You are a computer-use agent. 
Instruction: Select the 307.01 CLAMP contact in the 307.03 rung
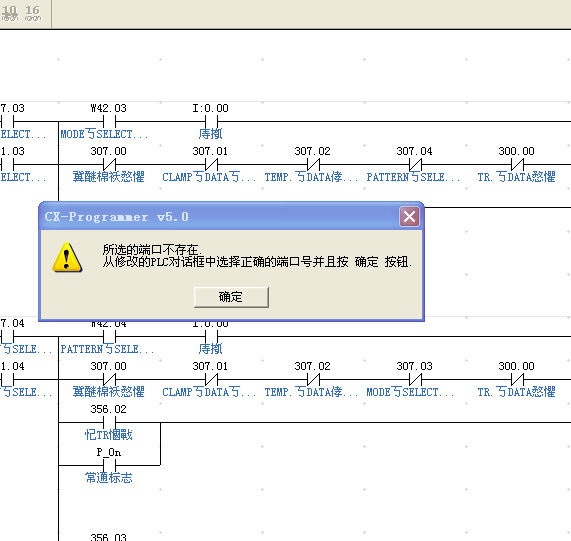pyautogui.click(x=211, y=379)
